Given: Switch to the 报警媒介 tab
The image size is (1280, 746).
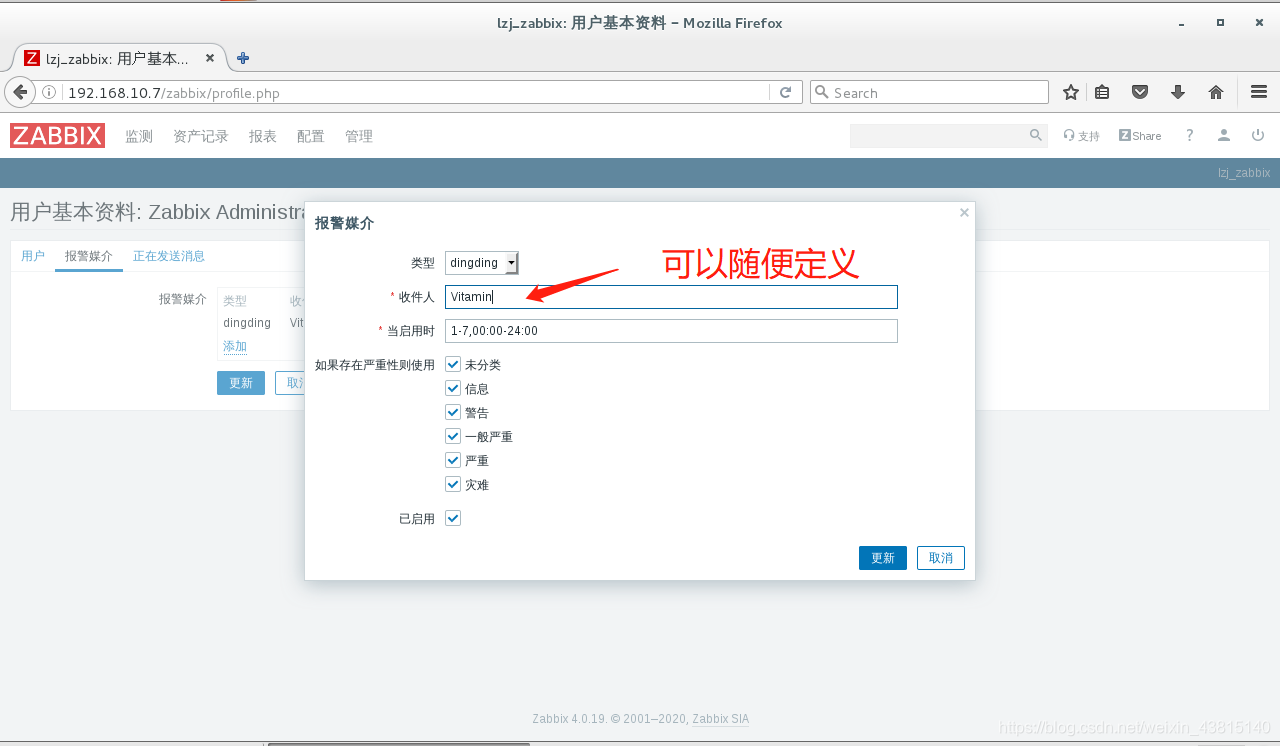Looking at the screenshot, I should (x=89, y=256).
